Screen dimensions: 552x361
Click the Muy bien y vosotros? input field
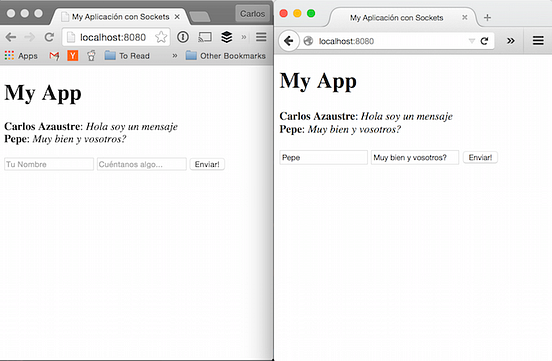415,157
